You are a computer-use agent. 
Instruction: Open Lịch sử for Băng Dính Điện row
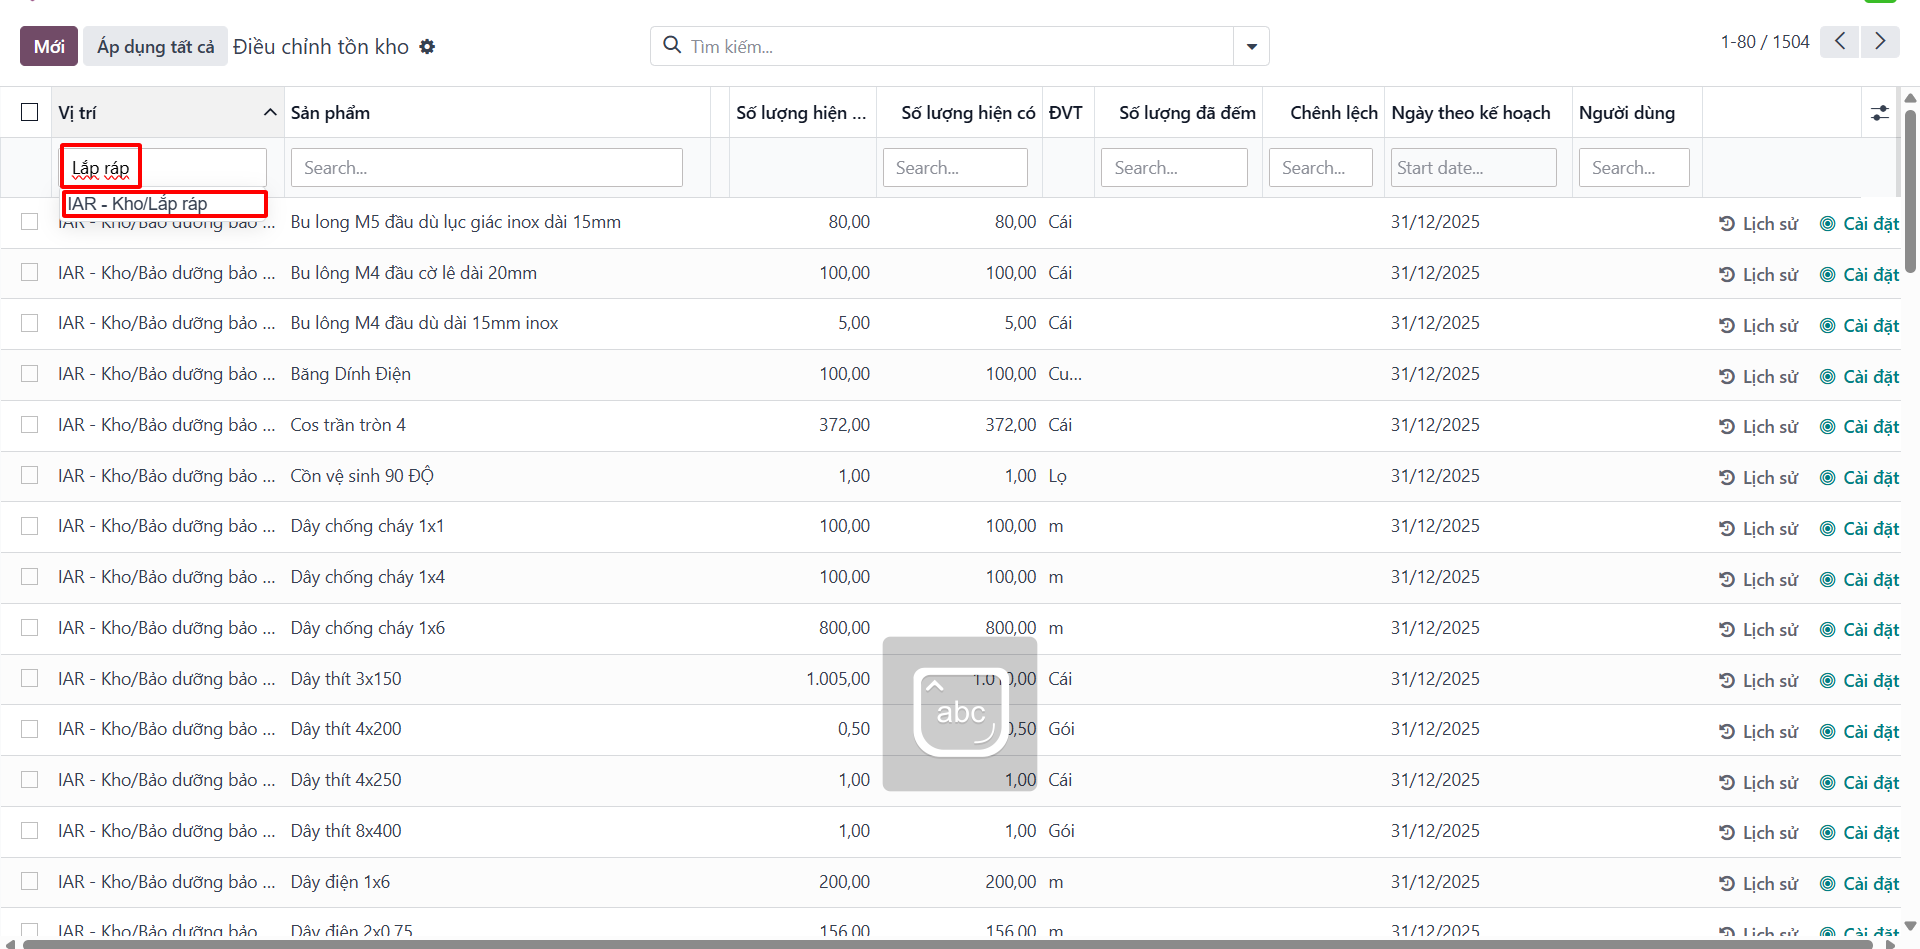1758,376
